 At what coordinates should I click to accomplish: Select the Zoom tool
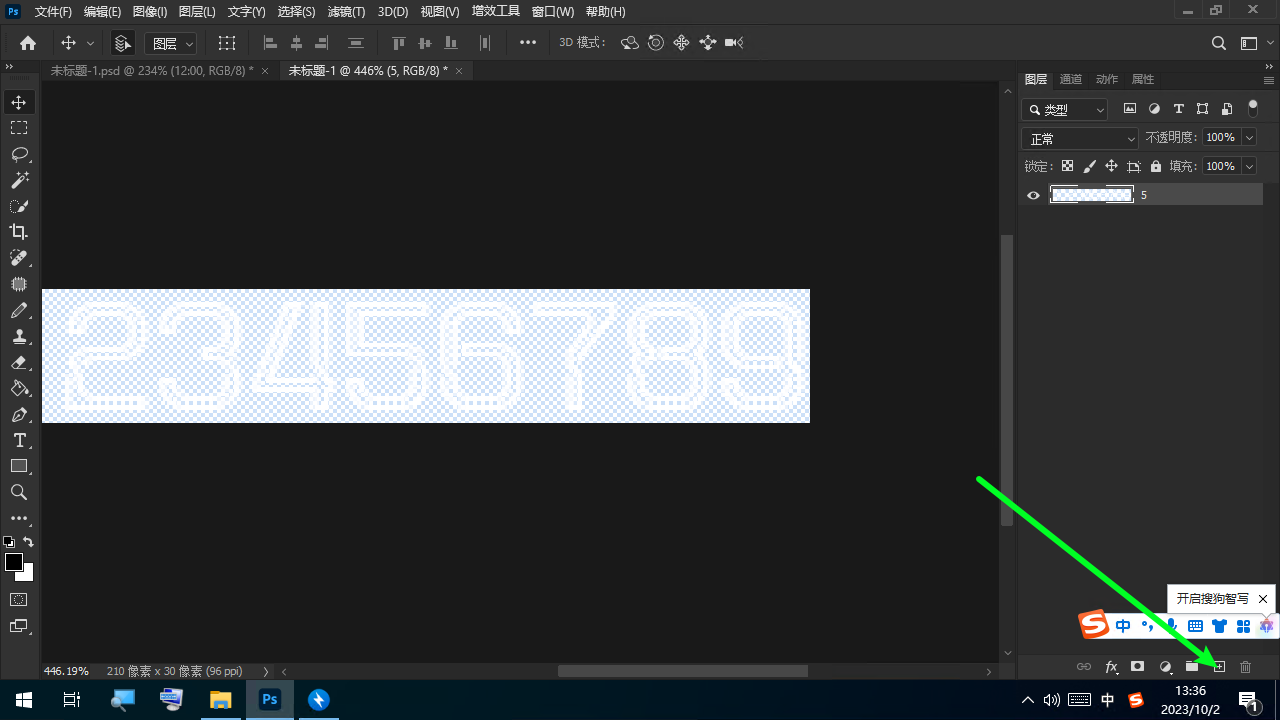19,492
